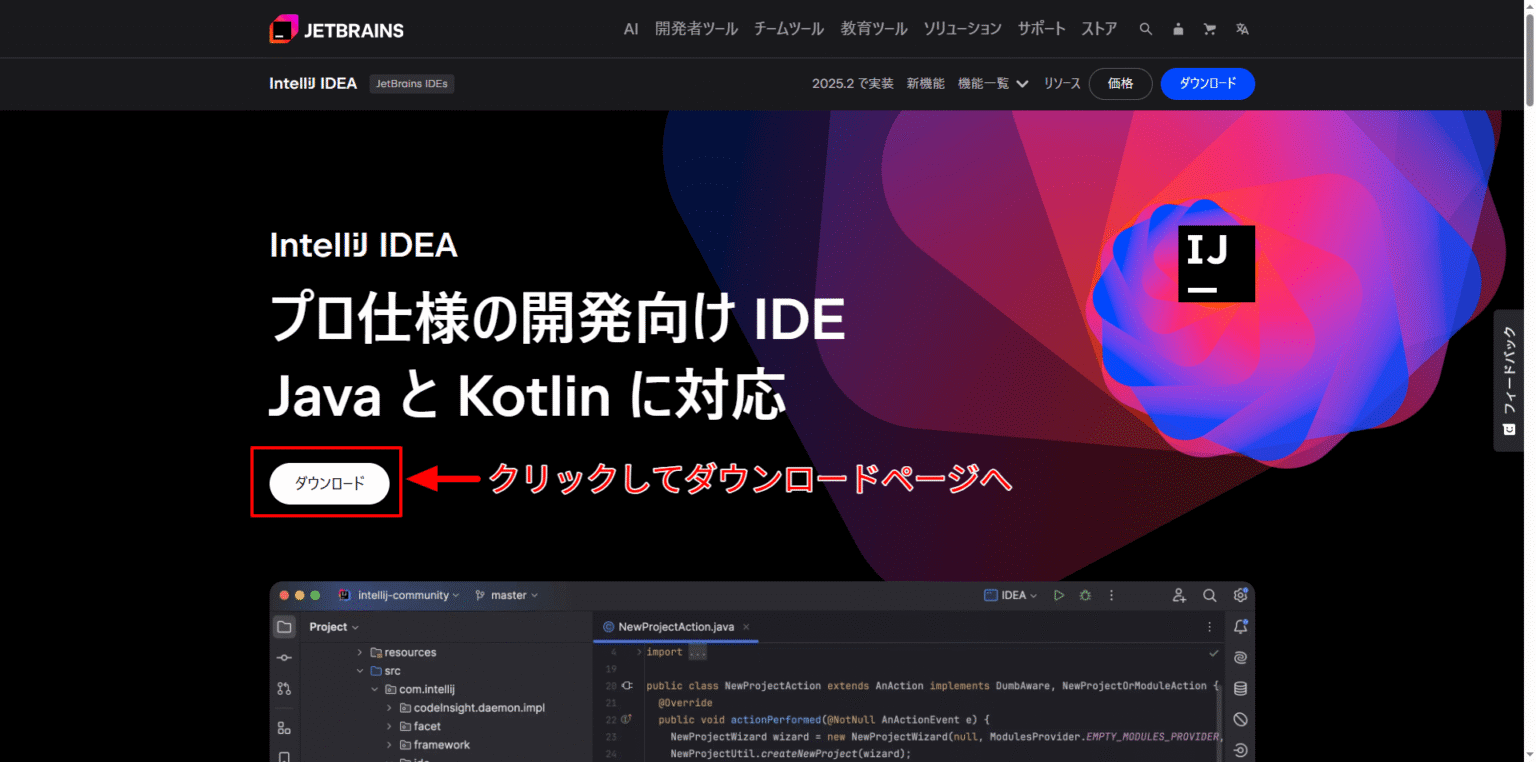Open the shopping cart icon
This screenshot has width=1536, height=762.
coord(1210,29)
